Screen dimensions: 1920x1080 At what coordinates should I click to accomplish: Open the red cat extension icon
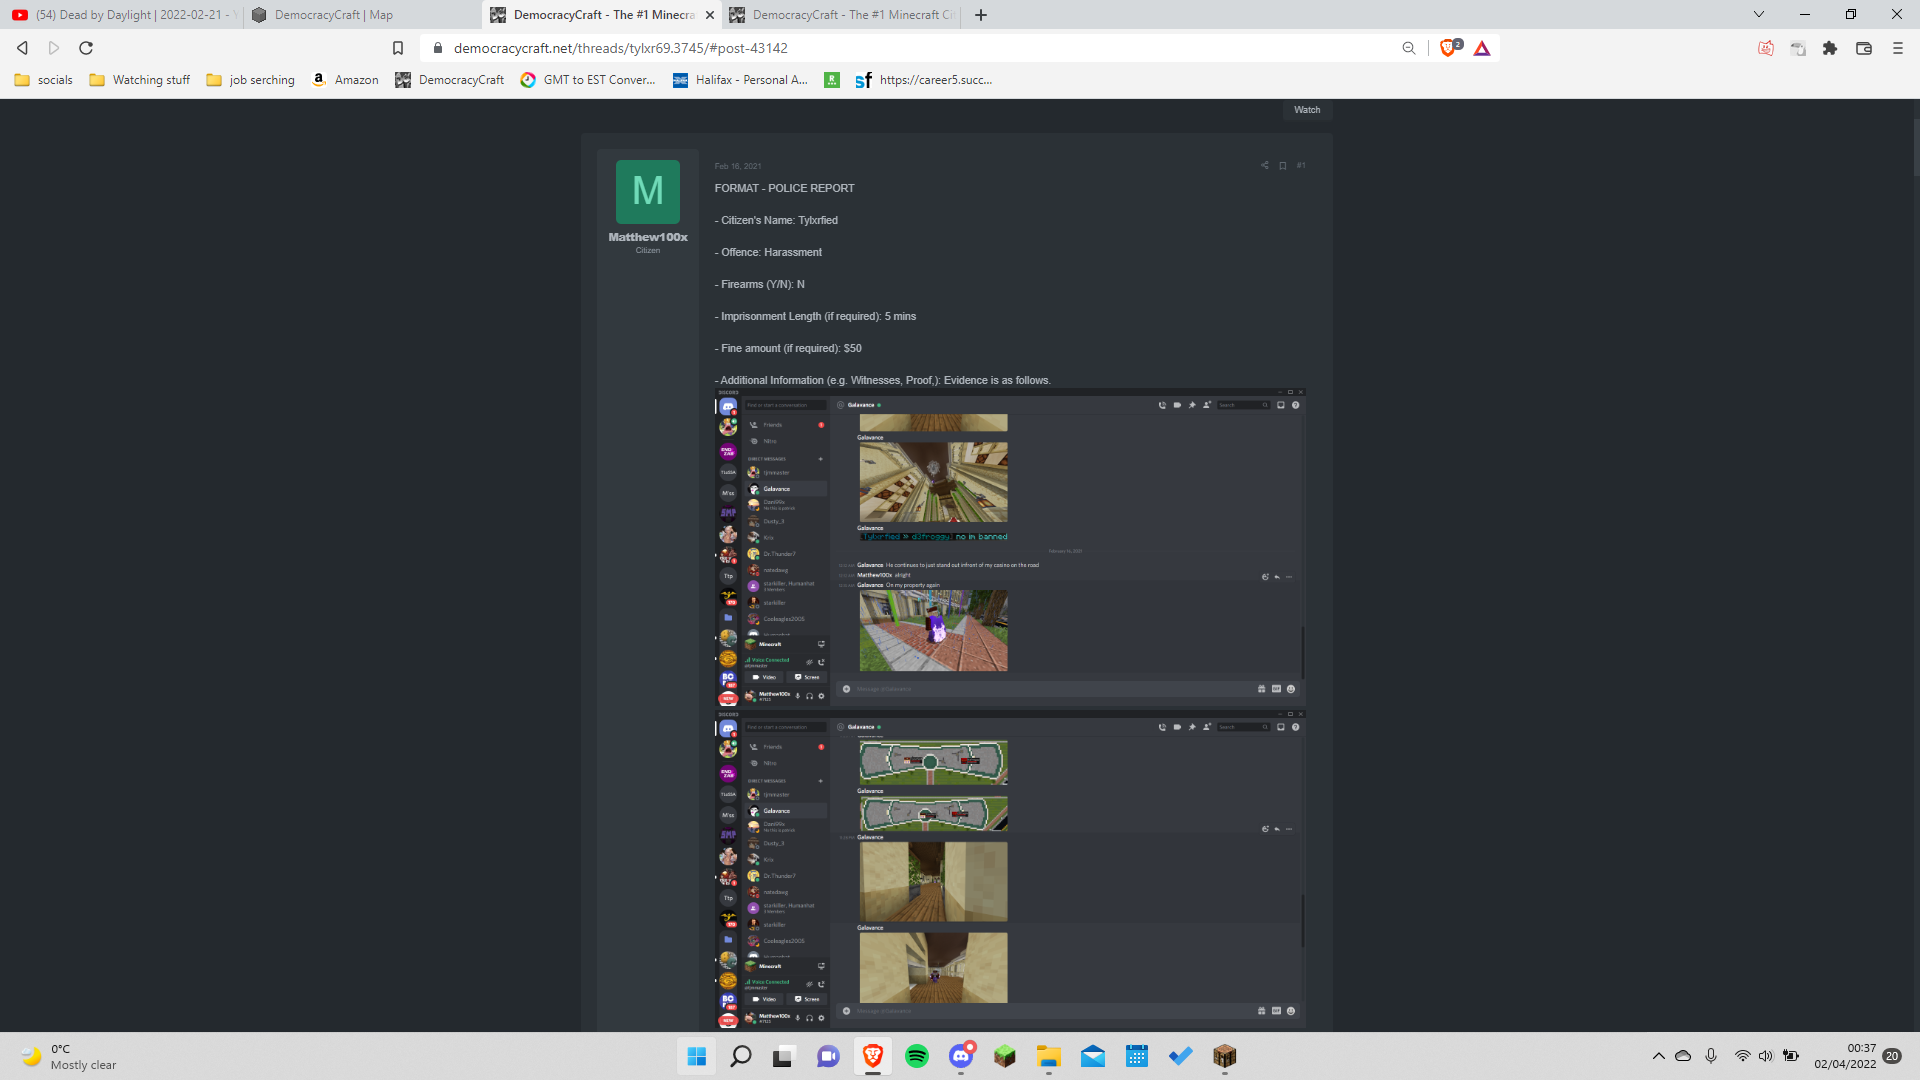1766,48
